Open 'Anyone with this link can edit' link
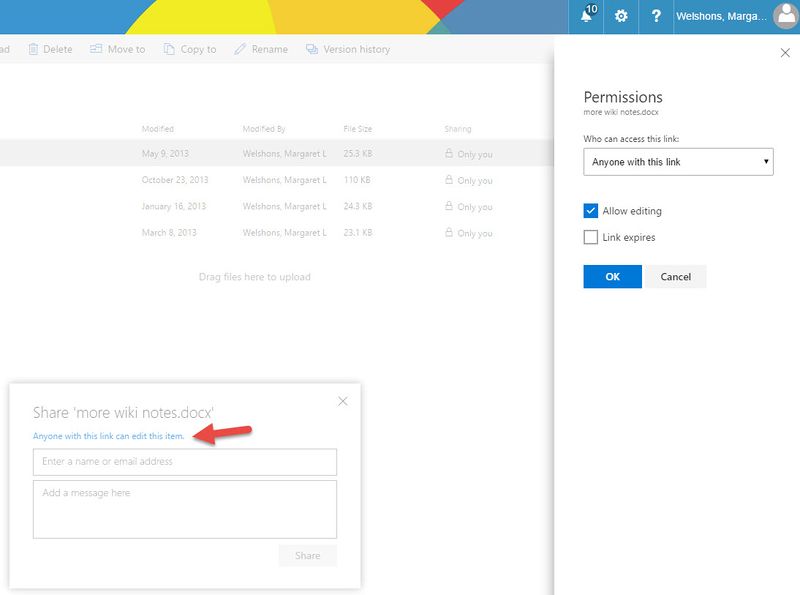 pos(108,436)
